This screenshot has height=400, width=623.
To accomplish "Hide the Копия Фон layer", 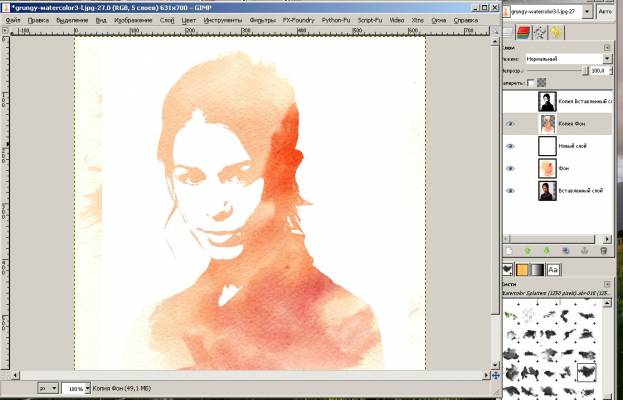I will 510,124.
